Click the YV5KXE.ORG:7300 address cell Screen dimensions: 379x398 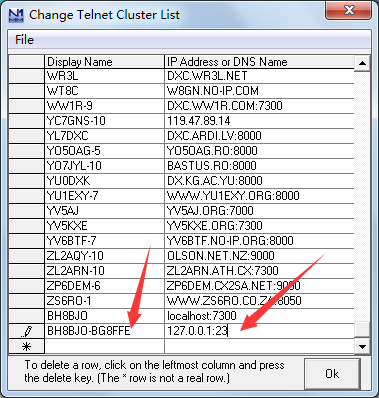[259, 226]
